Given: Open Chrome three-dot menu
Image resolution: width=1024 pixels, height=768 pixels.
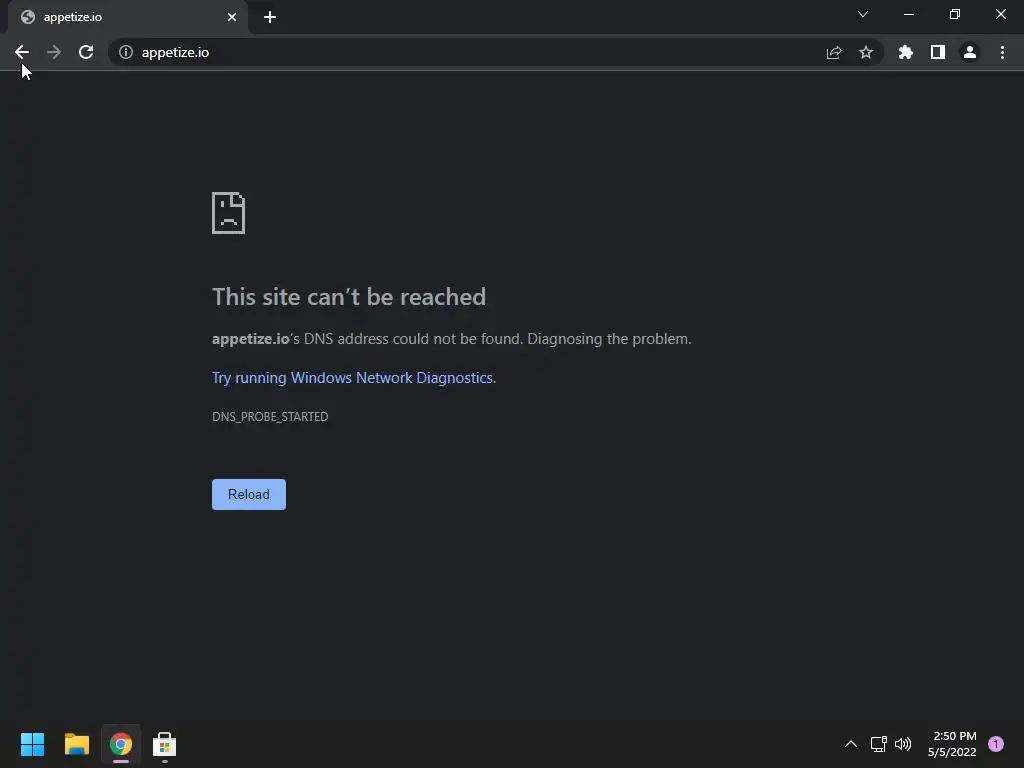Looking at the screenshot, I should tap(1002, 52).
